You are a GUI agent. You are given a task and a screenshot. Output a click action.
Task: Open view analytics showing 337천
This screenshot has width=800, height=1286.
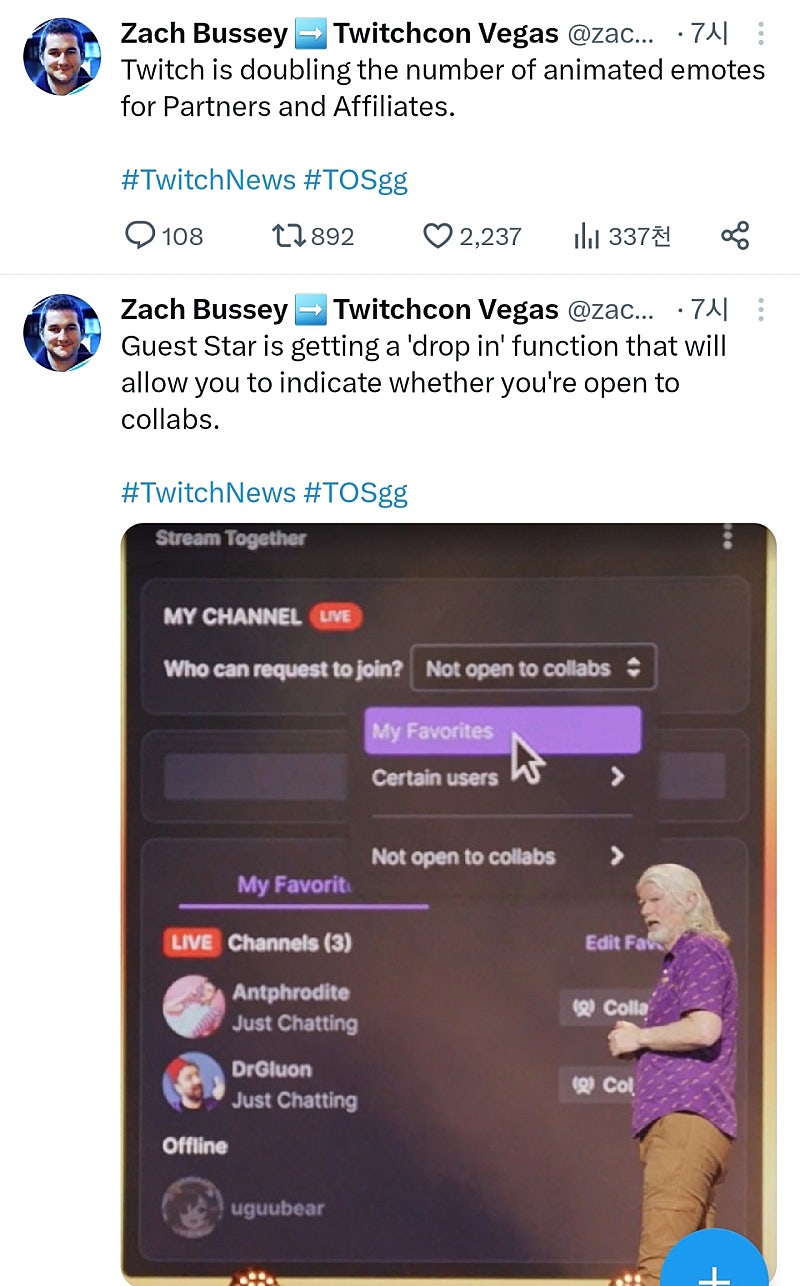pos(586,236)
